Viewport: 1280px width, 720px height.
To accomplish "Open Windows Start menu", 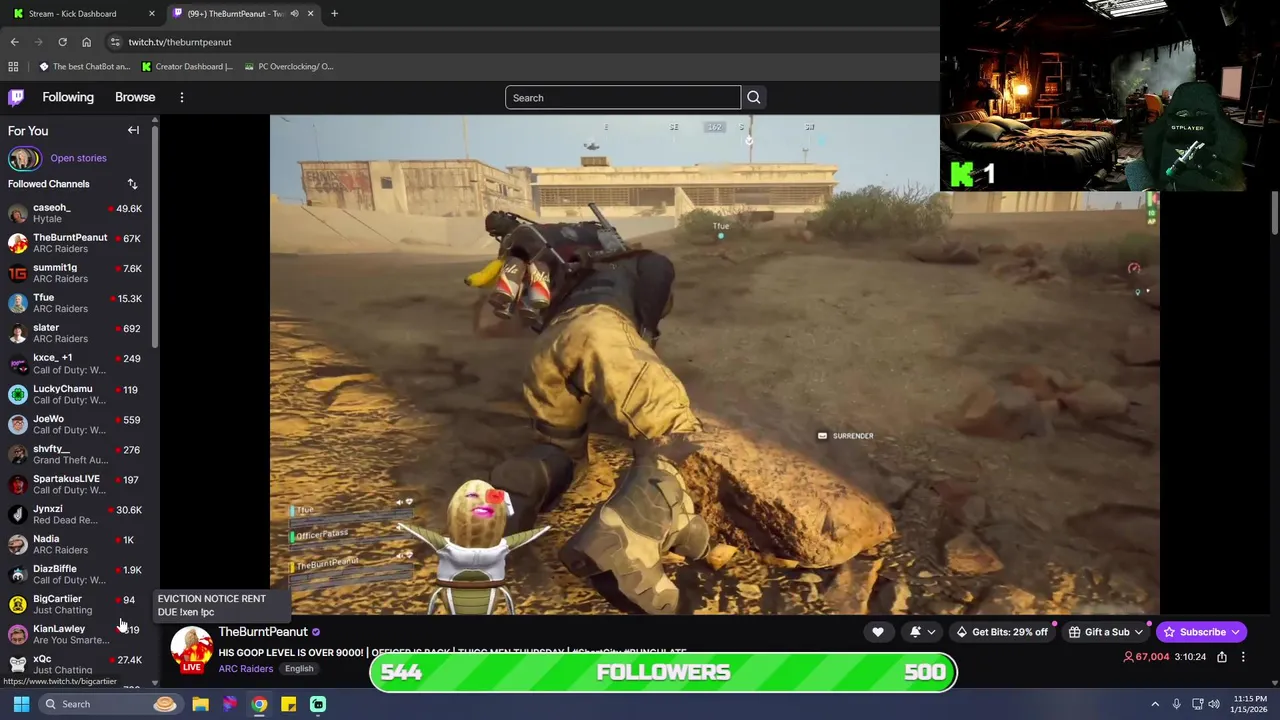I will coord(21,704).
